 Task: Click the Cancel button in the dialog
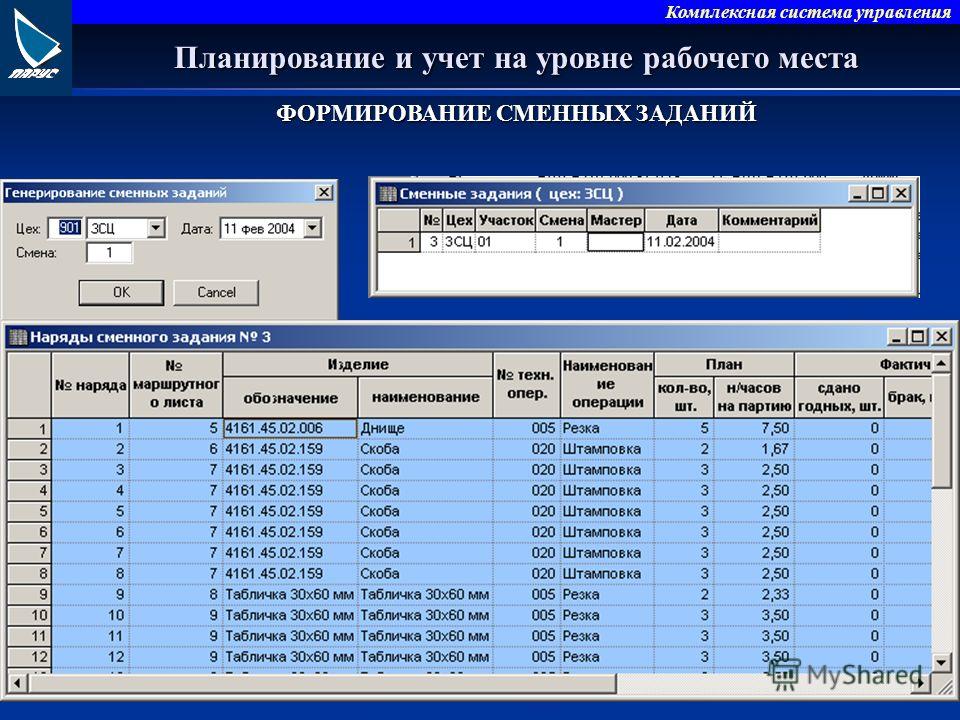click(x=216, y=293)
